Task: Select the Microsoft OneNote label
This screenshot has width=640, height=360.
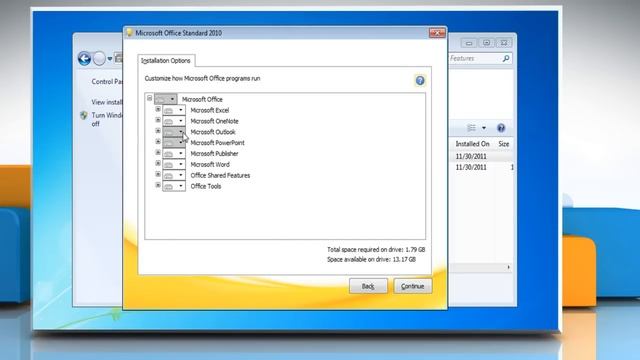Action: pyautogui.click(x=214, y=121)
